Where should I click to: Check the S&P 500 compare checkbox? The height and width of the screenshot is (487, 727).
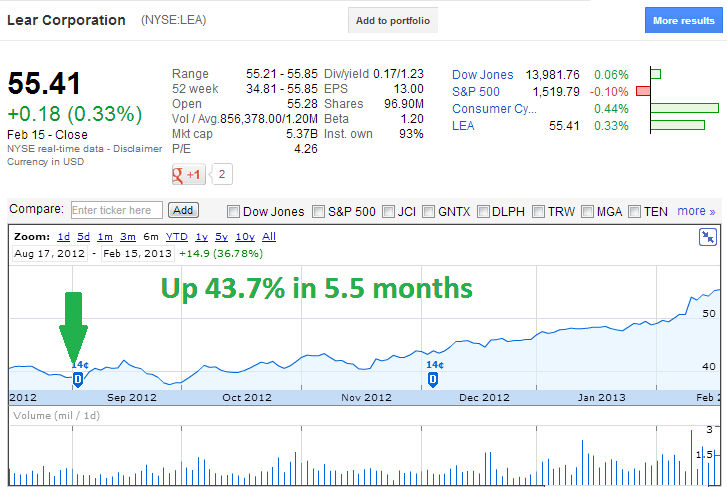(318, 212)
